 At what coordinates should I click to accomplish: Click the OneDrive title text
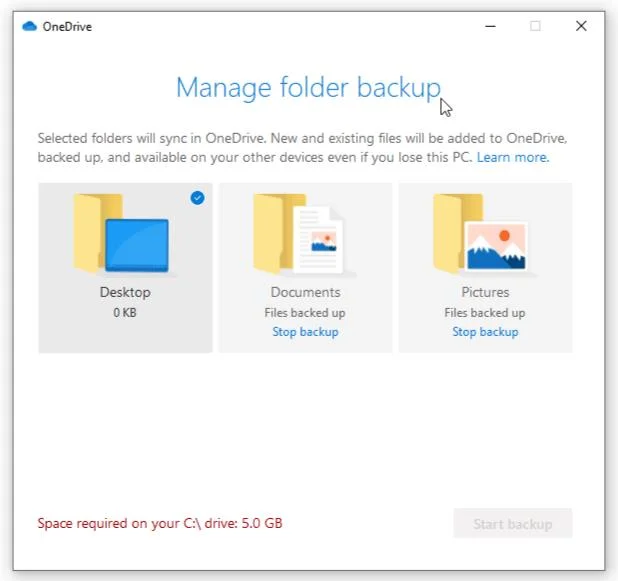(67, 26)
